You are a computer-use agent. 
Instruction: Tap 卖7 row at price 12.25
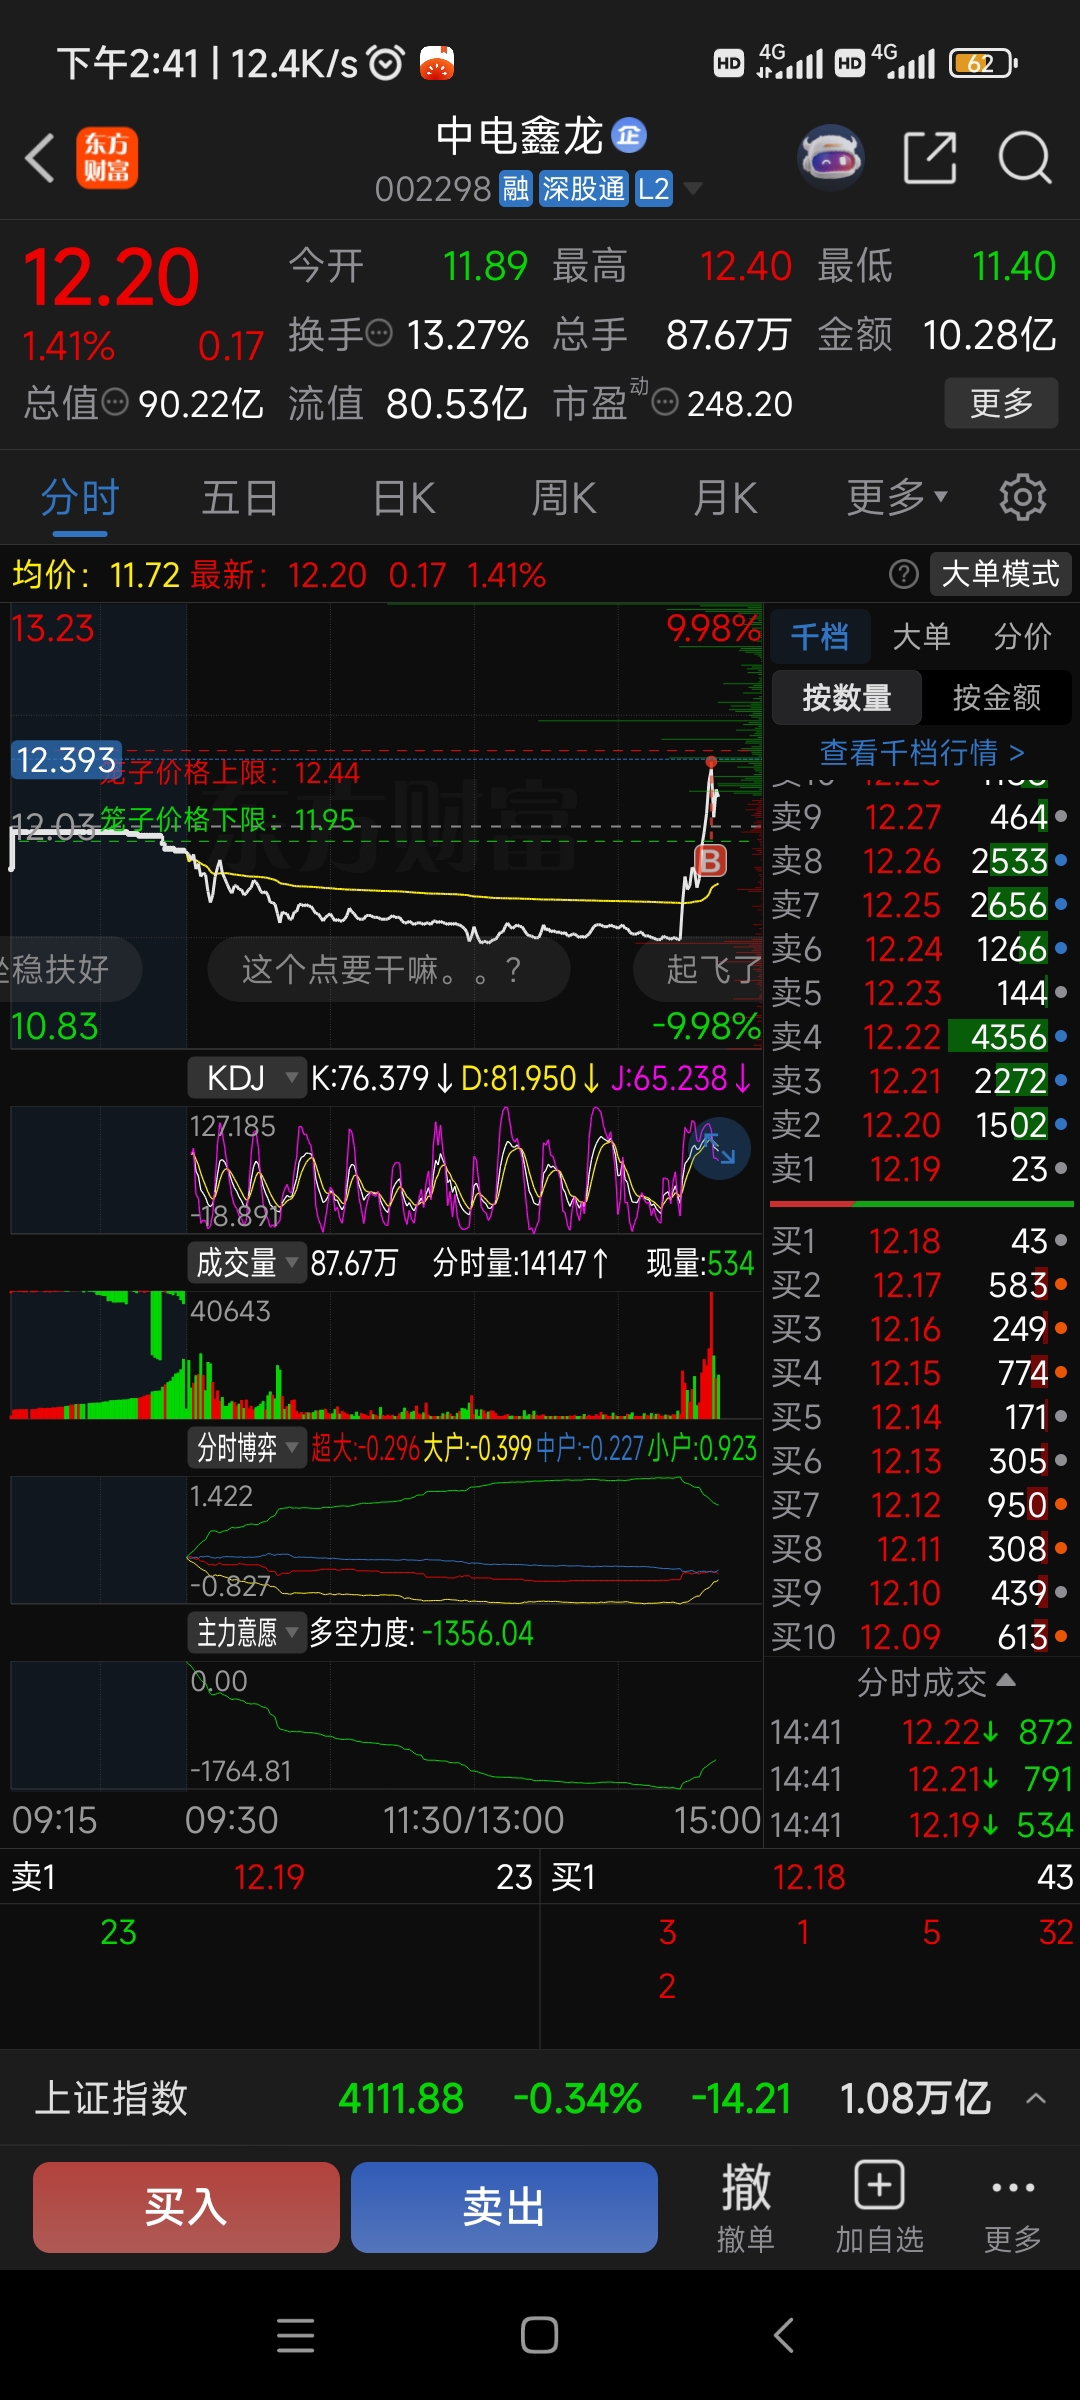920,905
